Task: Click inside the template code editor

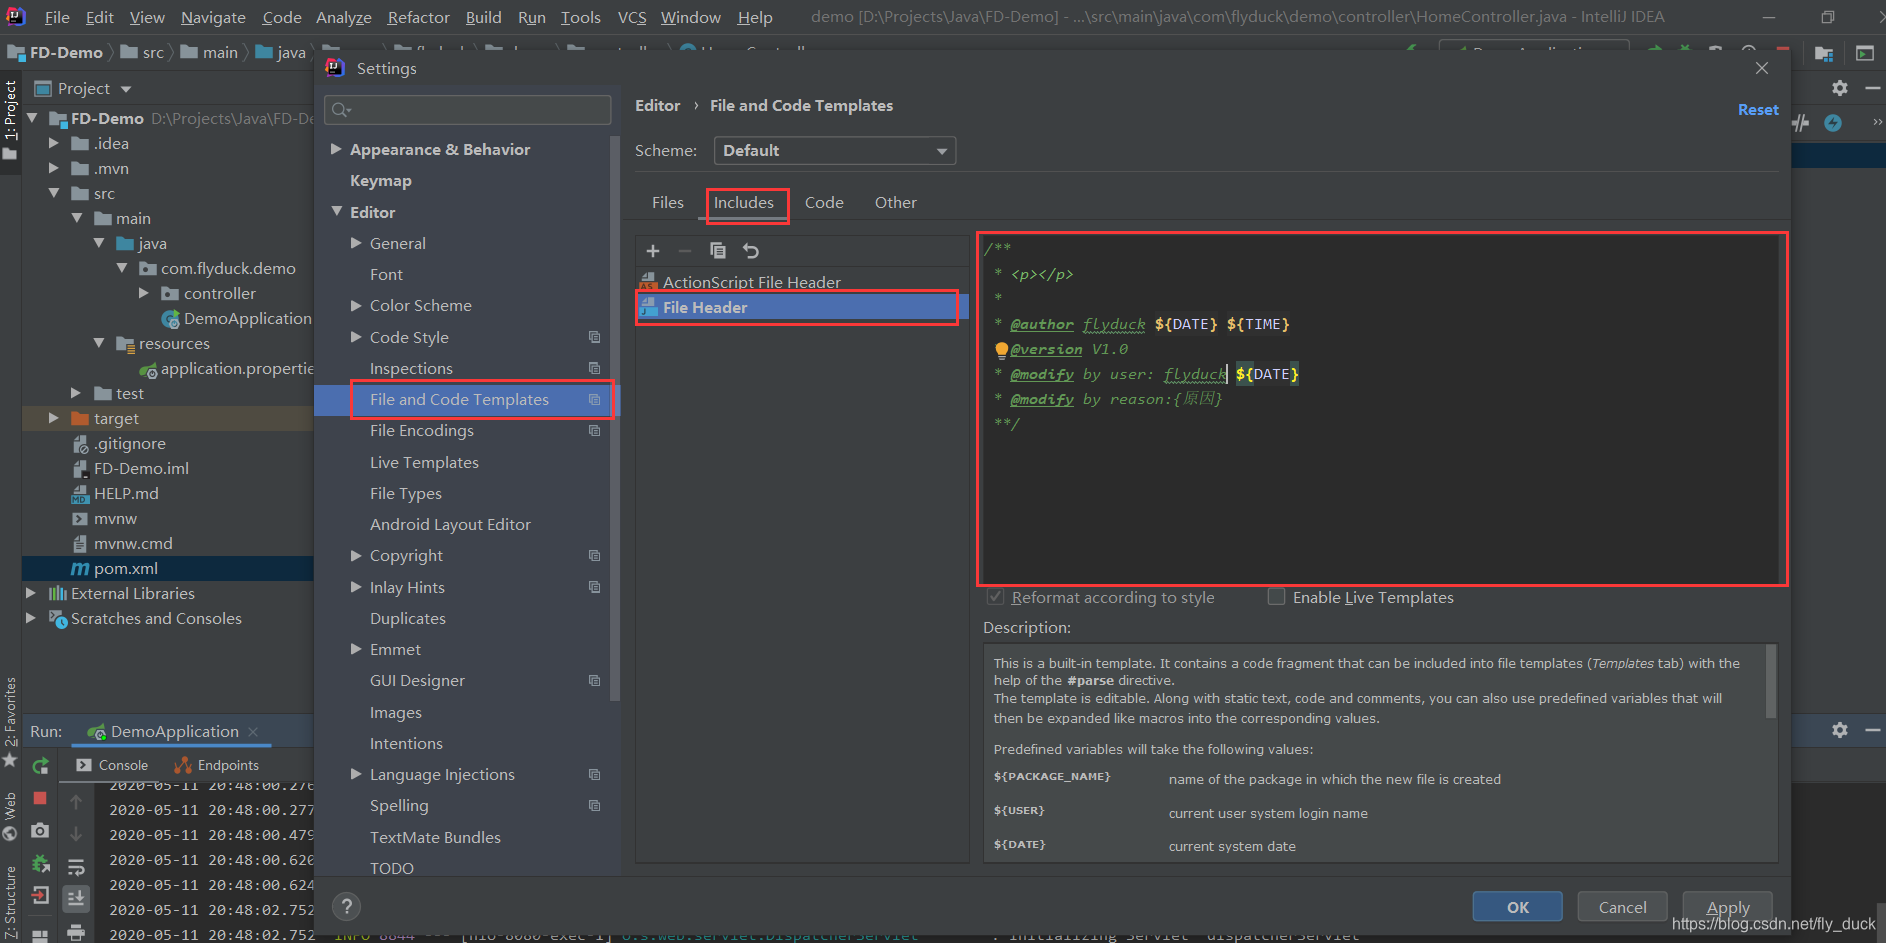Action: pyautogui.click(x=1382, y=409)
